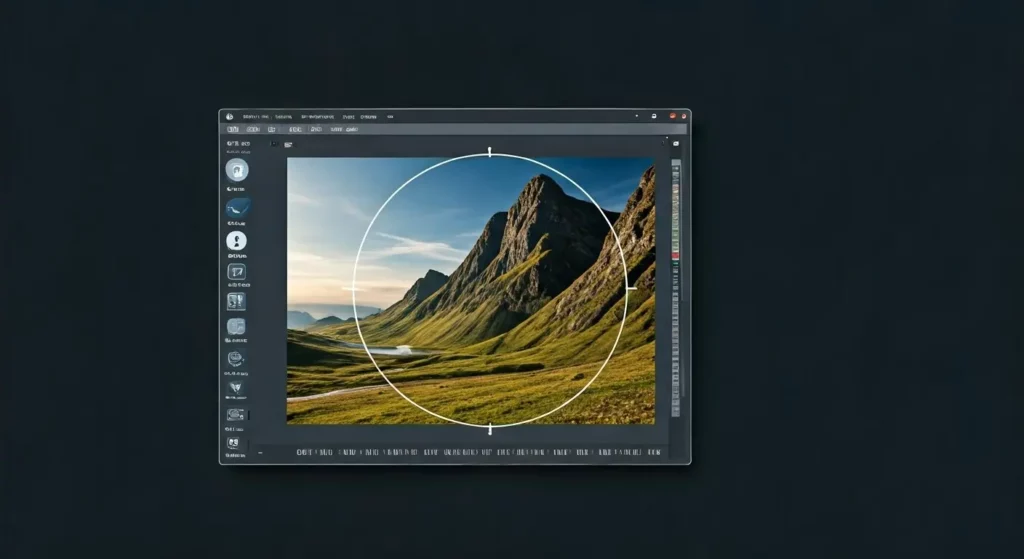This screenshot has height=559, width=1024.
Task: Click the right handle of the circular selection
Action: [630, 288]
